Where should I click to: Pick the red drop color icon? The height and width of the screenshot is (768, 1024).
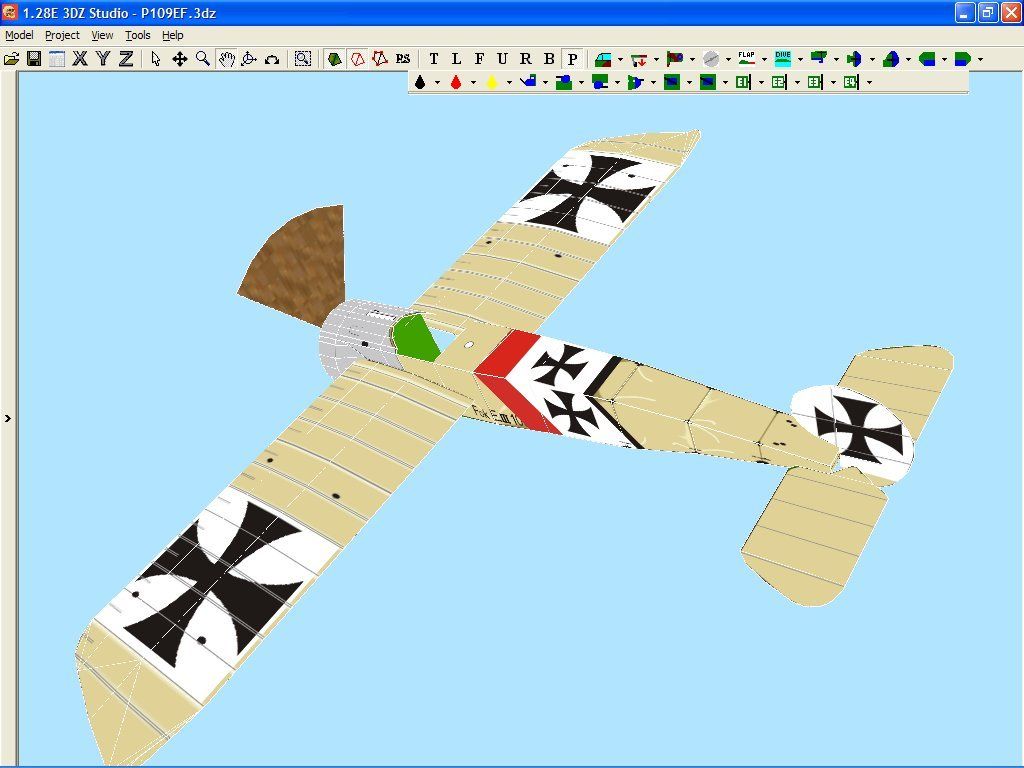pos(456,82)
